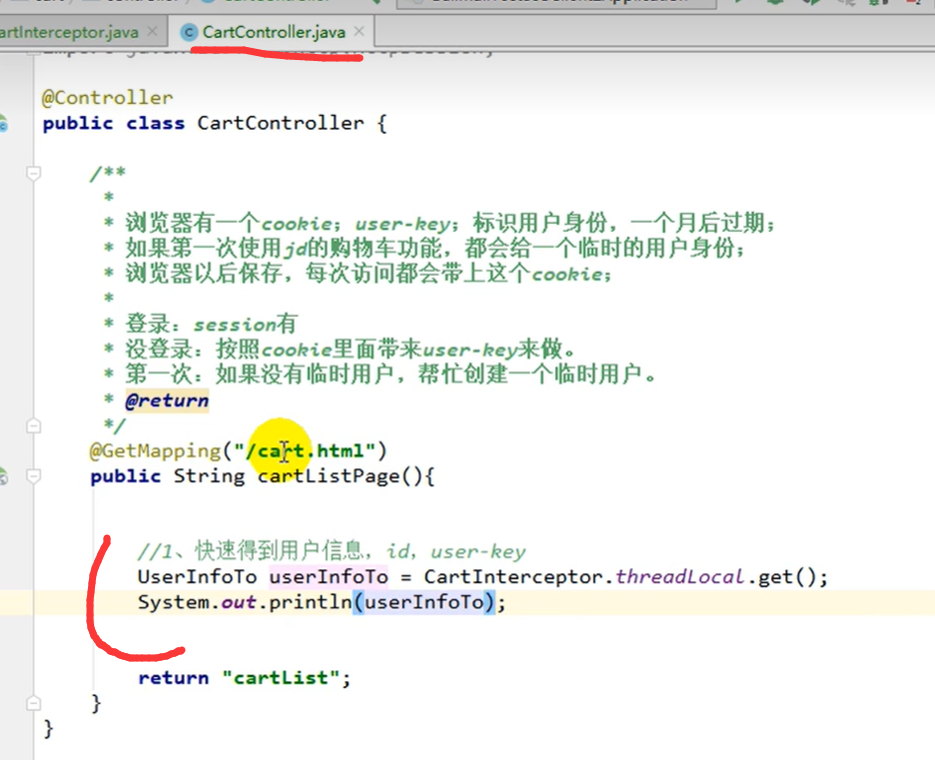Click the @Controller annotation
Screen dimensions: 935x760
107,98
